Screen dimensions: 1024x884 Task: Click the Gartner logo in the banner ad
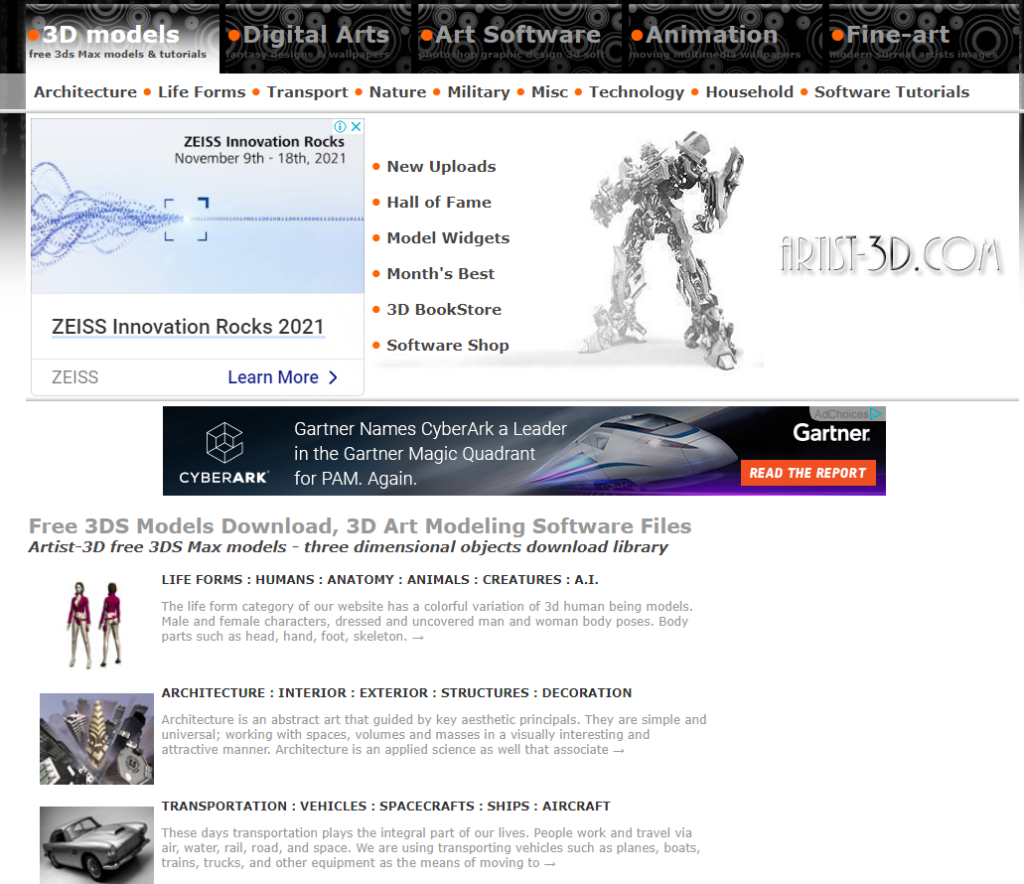tap(831, 434)
